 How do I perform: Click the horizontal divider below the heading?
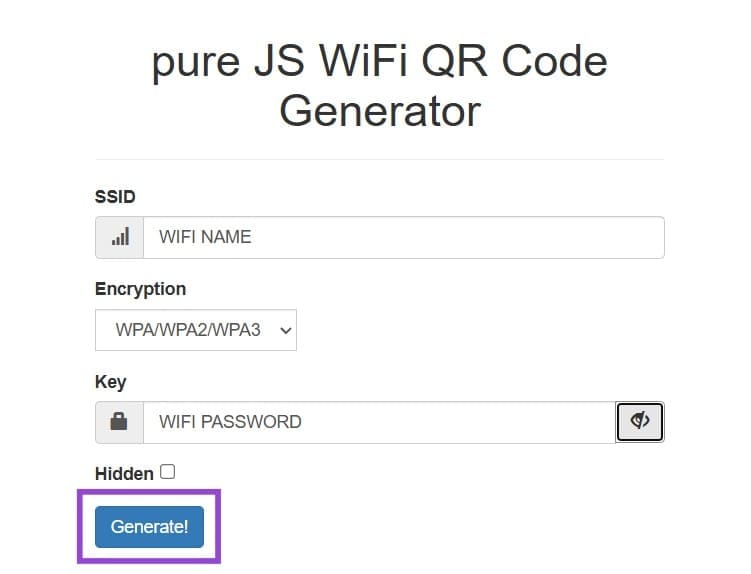click(x=379, y=159)
